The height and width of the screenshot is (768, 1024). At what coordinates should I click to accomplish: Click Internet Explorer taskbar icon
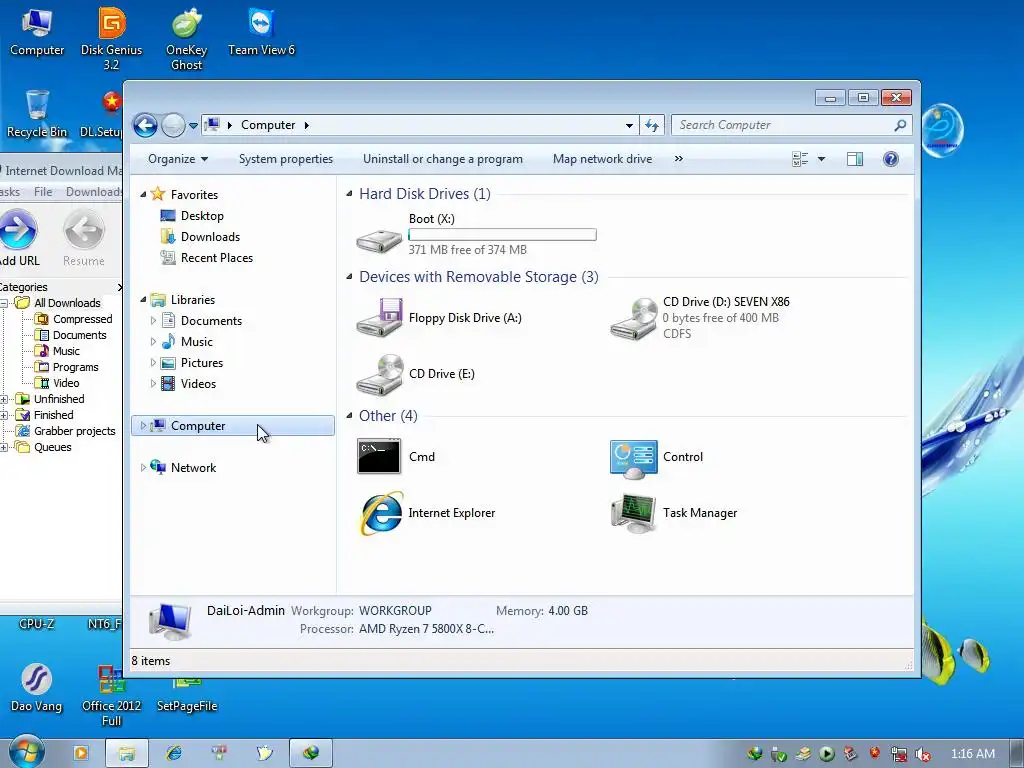[x=174, y=753]
